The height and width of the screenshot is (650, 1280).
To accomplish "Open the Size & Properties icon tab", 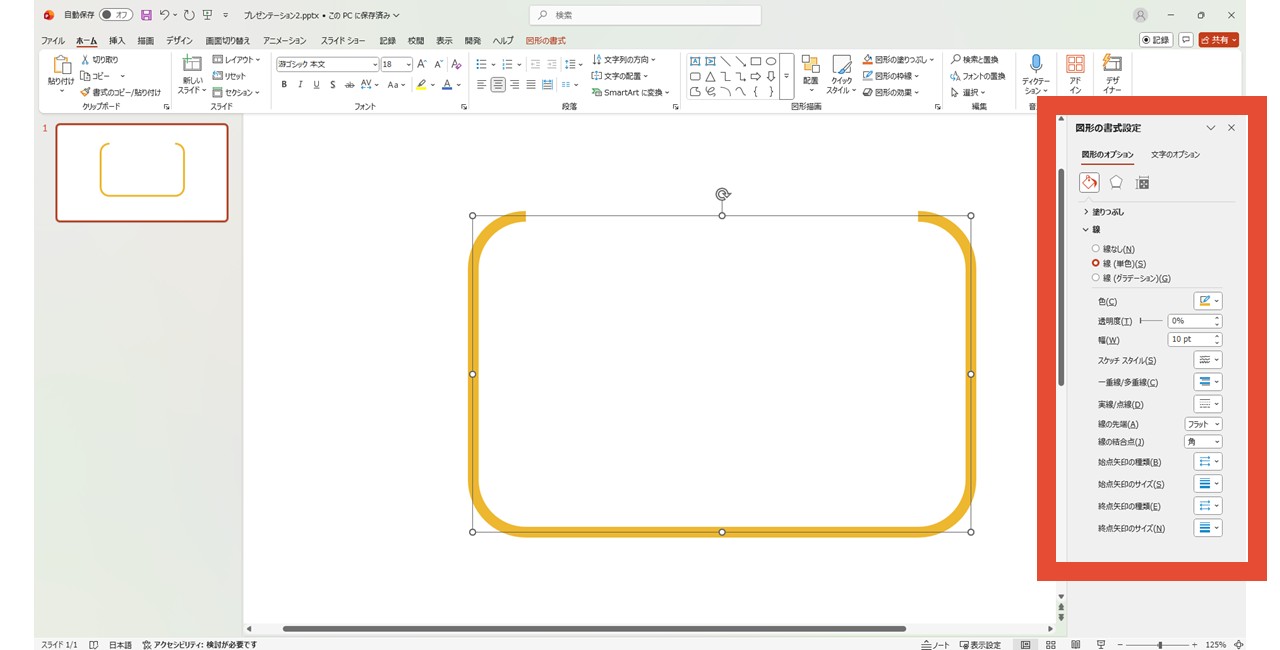I will coord(1143,182).
